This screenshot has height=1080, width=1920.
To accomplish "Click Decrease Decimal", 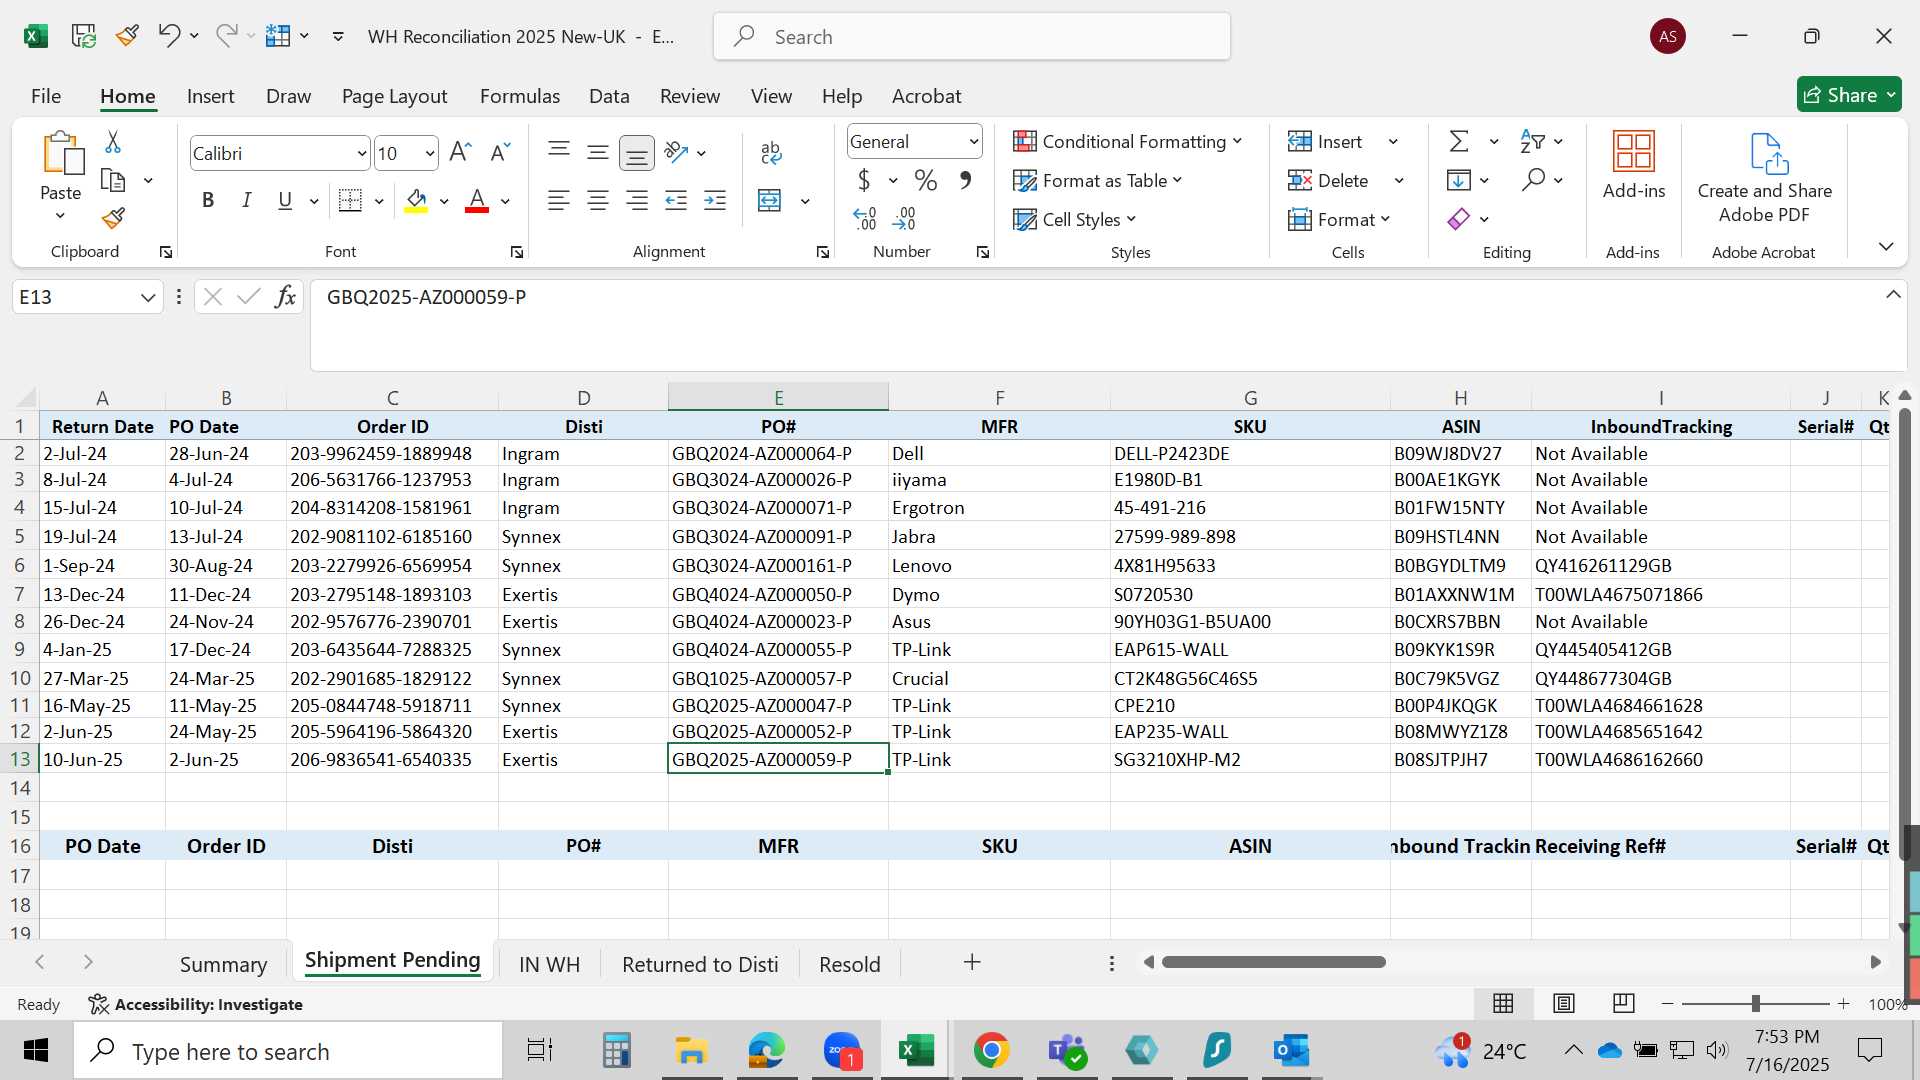I will point(904,218).
